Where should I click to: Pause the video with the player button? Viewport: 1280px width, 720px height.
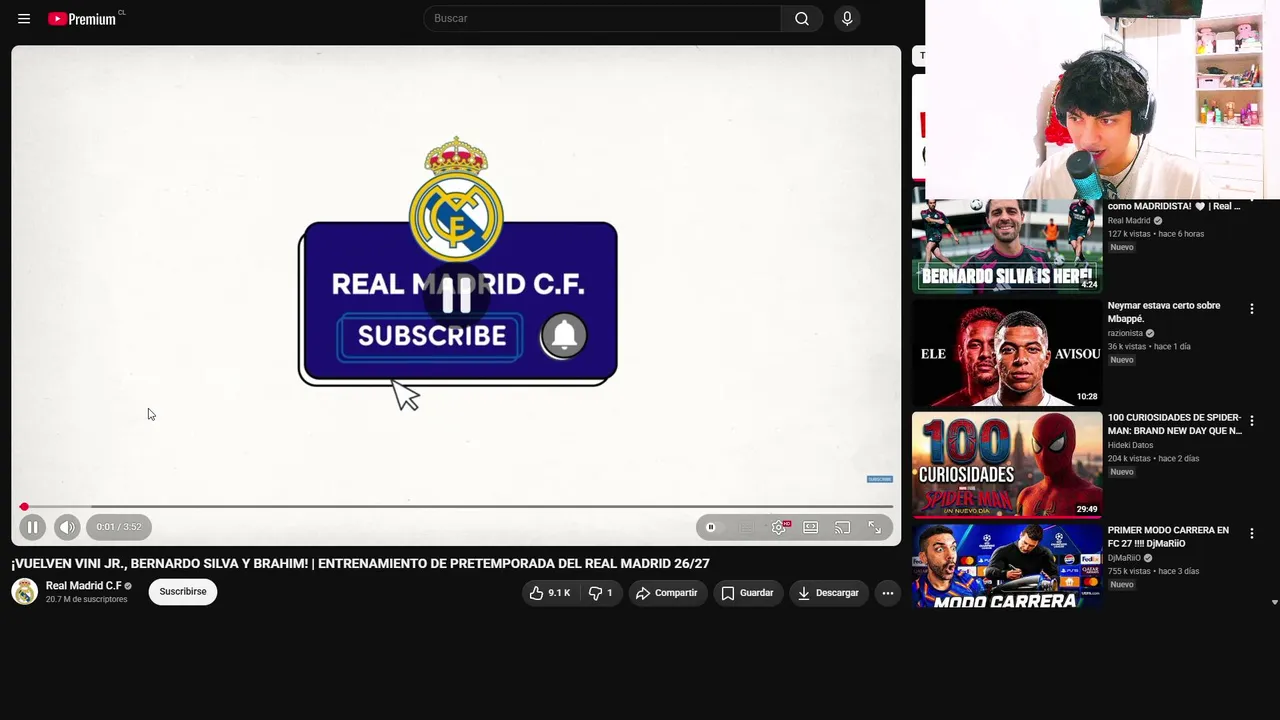pos(32,527)
